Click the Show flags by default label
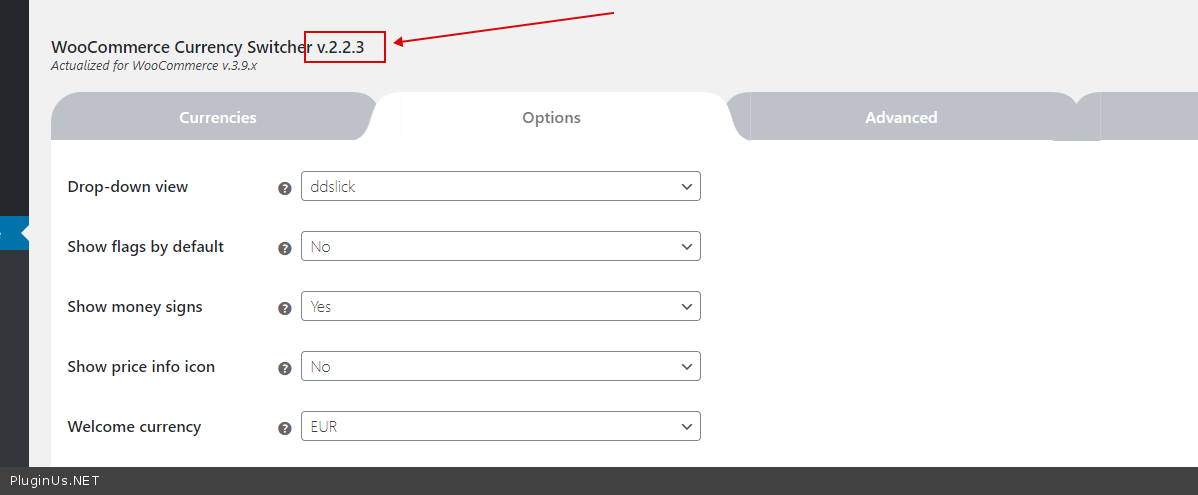Screen dimensions: 1198x495 (x=145, y=247)
